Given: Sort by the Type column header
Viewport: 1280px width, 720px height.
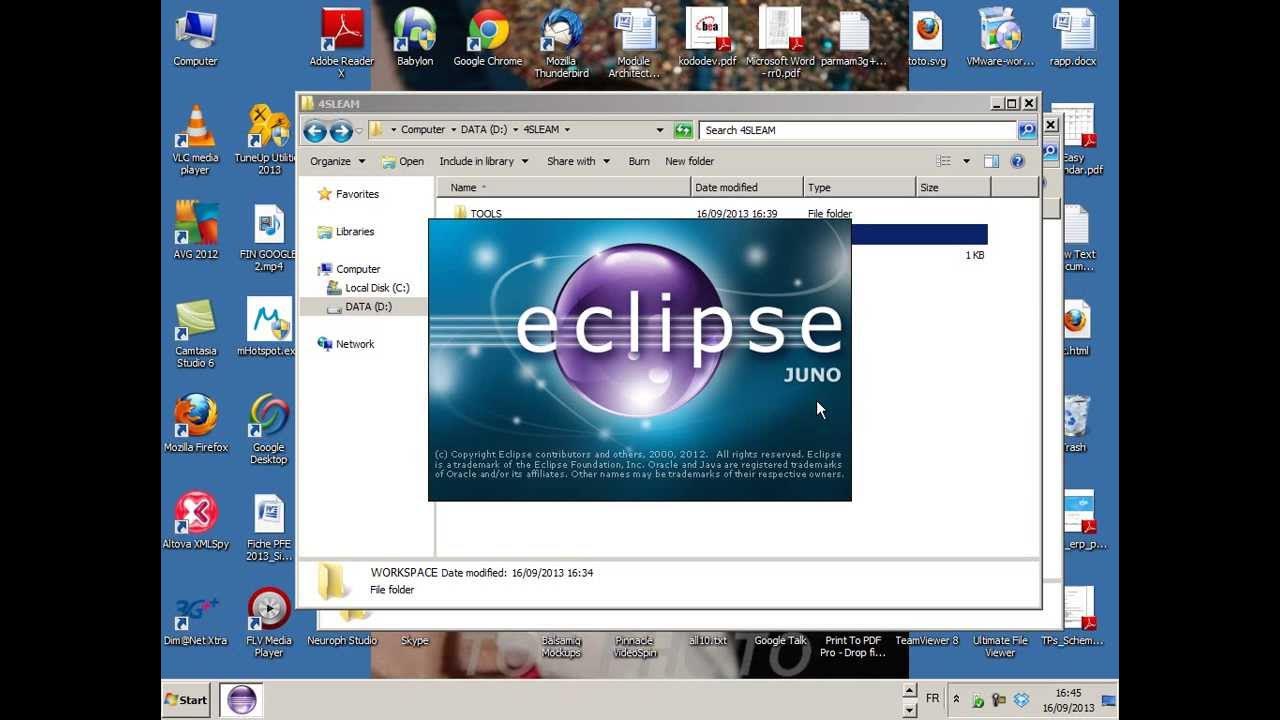Looking at the screenshot, I should (x=860, y=187).
